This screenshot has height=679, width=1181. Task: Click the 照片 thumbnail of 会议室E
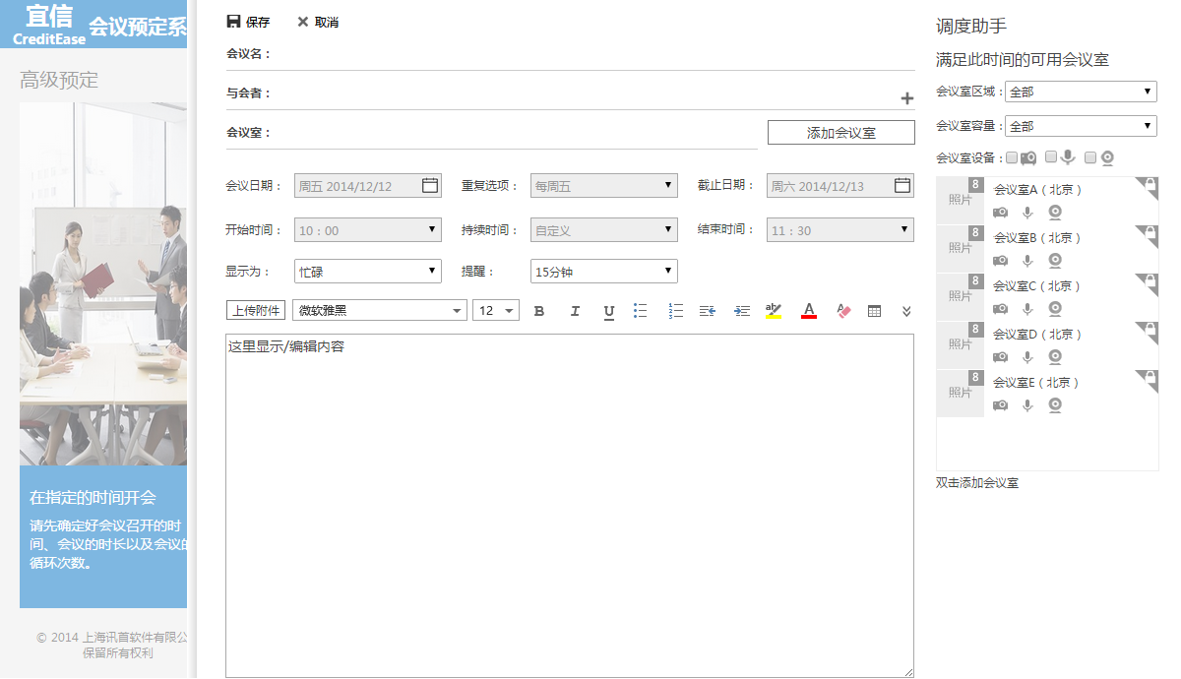(960, 393)
